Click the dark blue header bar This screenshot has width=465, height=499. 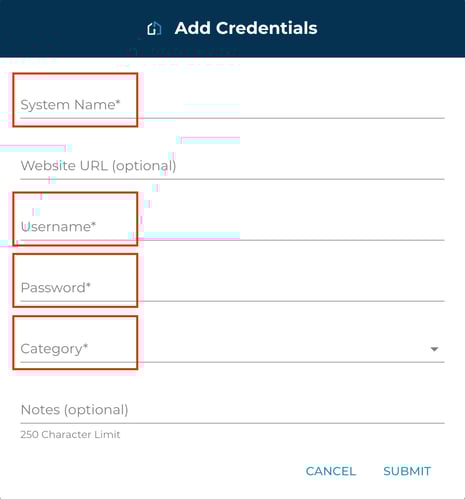232,29
